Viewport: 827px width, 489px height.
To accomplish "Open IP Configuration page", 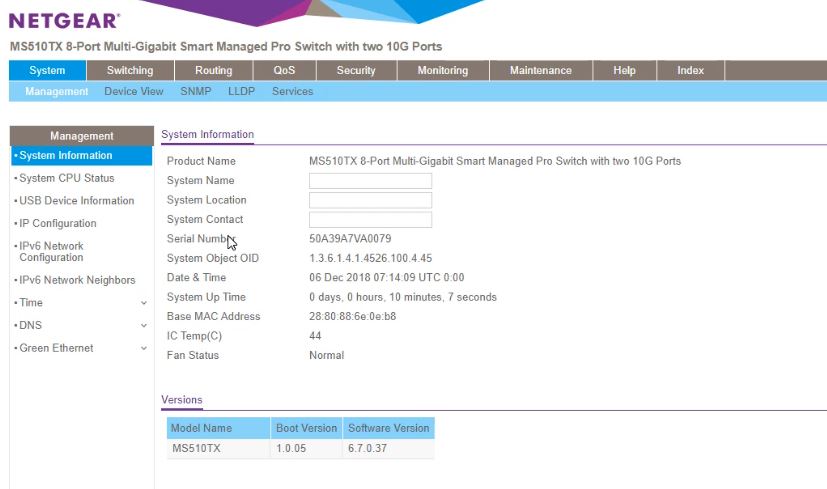I will 57,223.
